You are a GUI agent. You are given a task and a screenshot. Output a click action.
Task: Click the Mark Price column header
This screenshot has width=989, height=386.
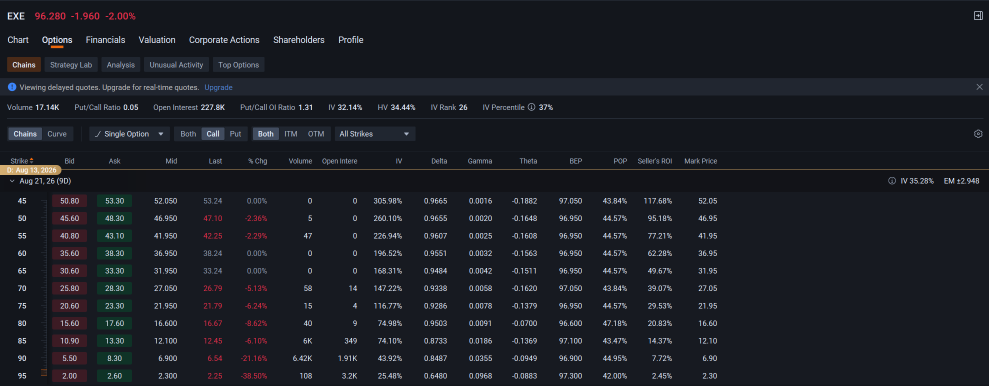click(x=701, y=161)
